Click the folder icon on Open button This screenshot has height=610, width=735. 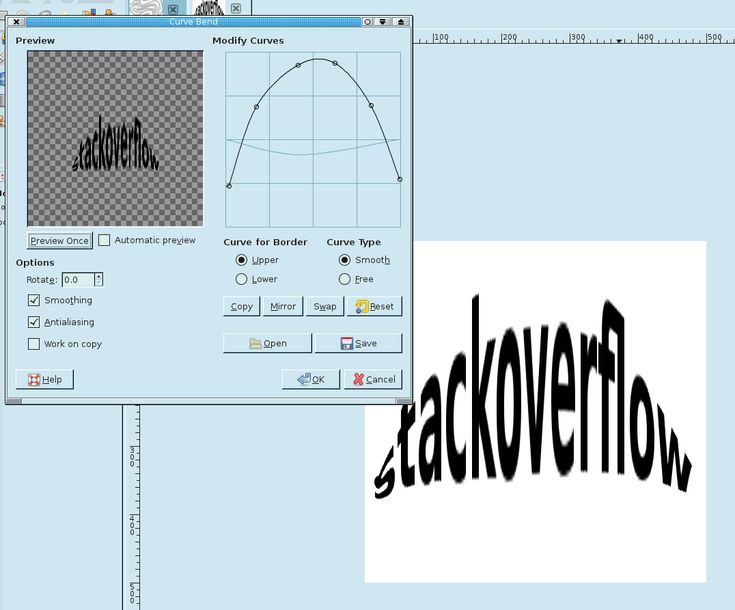click(x=255, y=343)
